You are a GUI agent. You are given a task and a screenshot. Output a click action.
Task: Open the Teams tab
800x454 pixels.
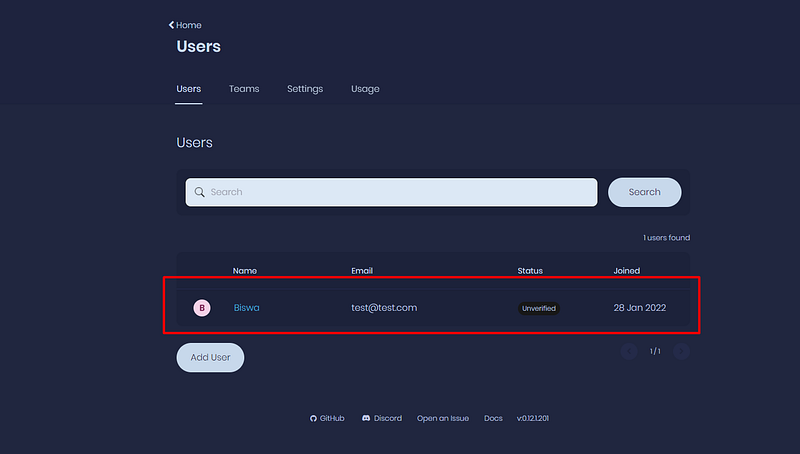coord(244,89)
